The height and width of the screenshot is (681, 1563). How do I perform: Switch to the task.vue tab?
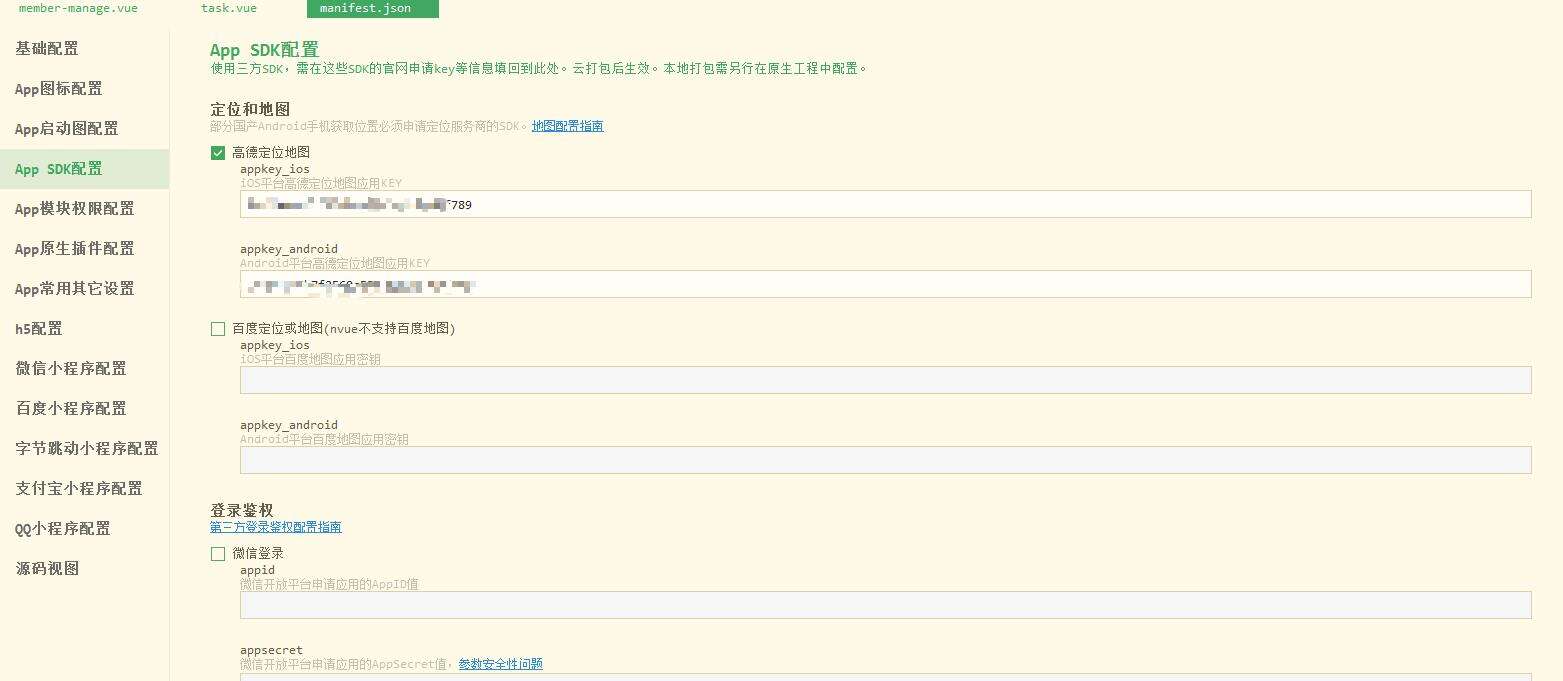(x=228, y=8)
